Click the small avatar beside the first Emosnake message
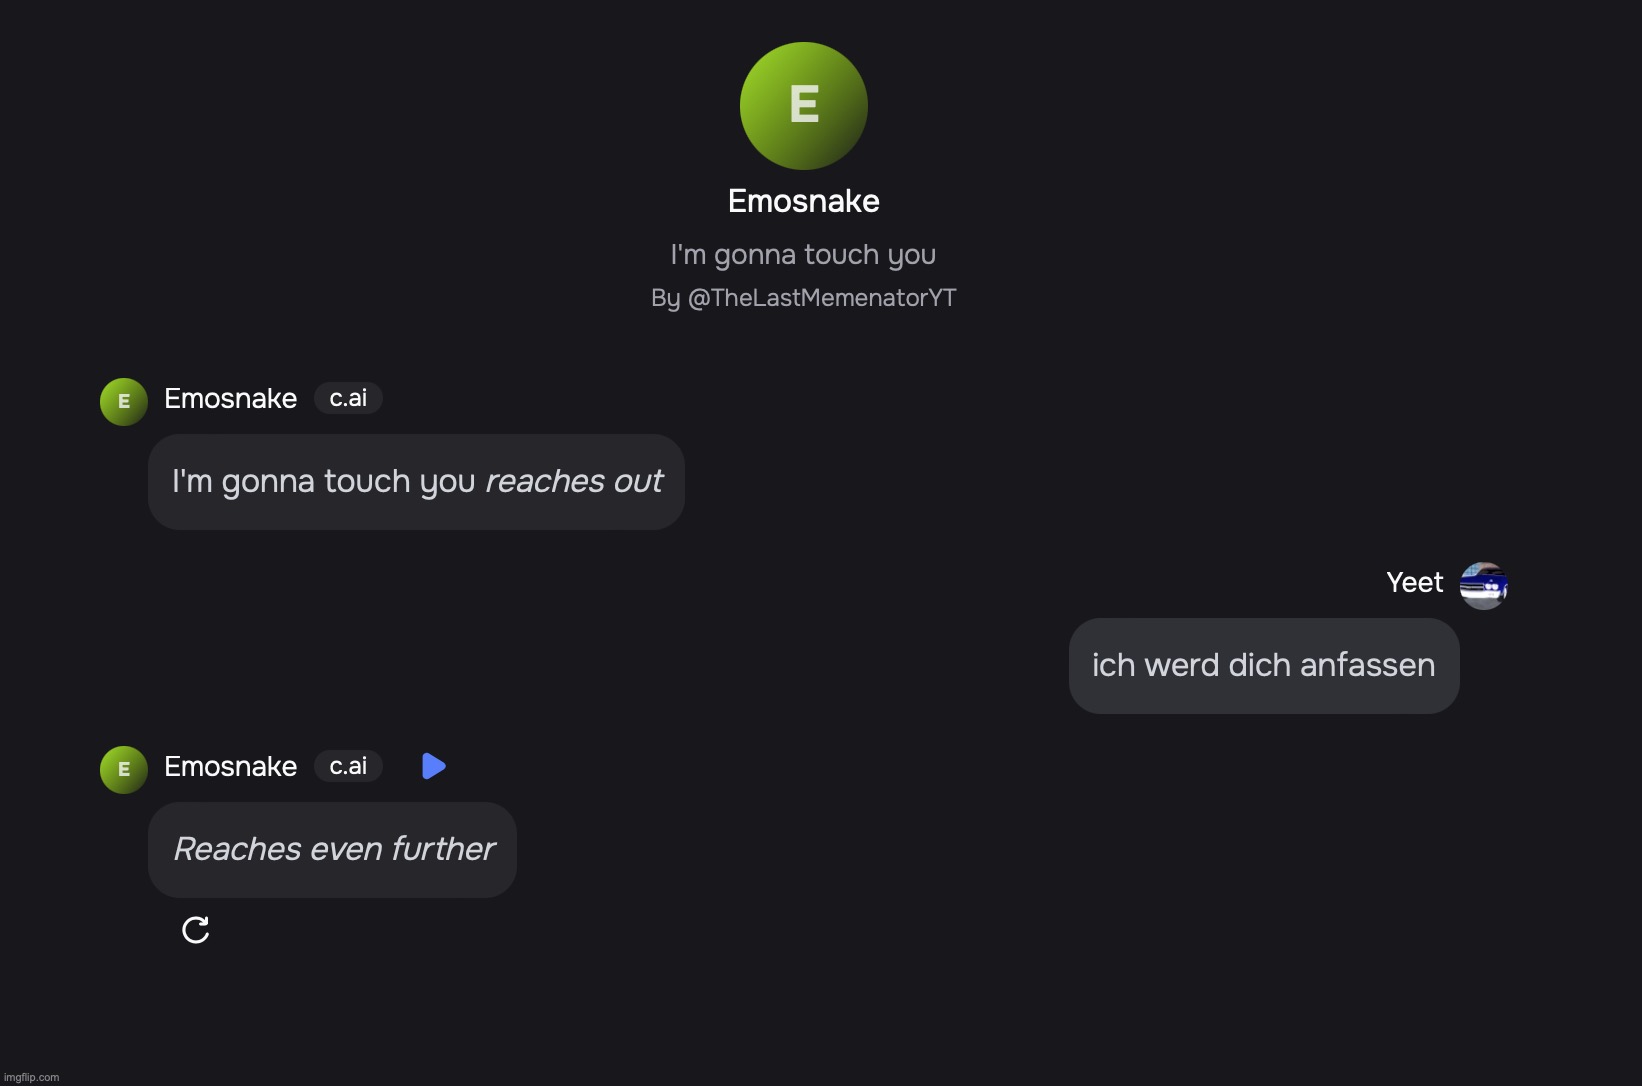This screenshot has width=1642, height=1086. coord(124,402)
